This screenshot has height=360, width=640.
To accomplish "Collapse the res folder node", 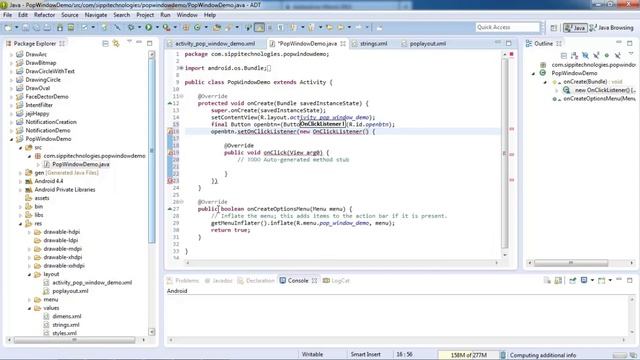I will pyautogui.click(x=20, y=224).
